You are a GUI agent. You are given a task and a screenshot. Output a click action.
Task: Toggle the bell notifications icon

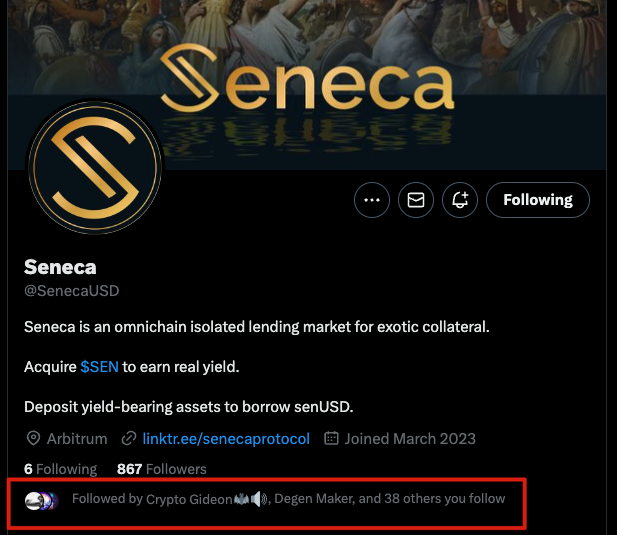[460, 200]
